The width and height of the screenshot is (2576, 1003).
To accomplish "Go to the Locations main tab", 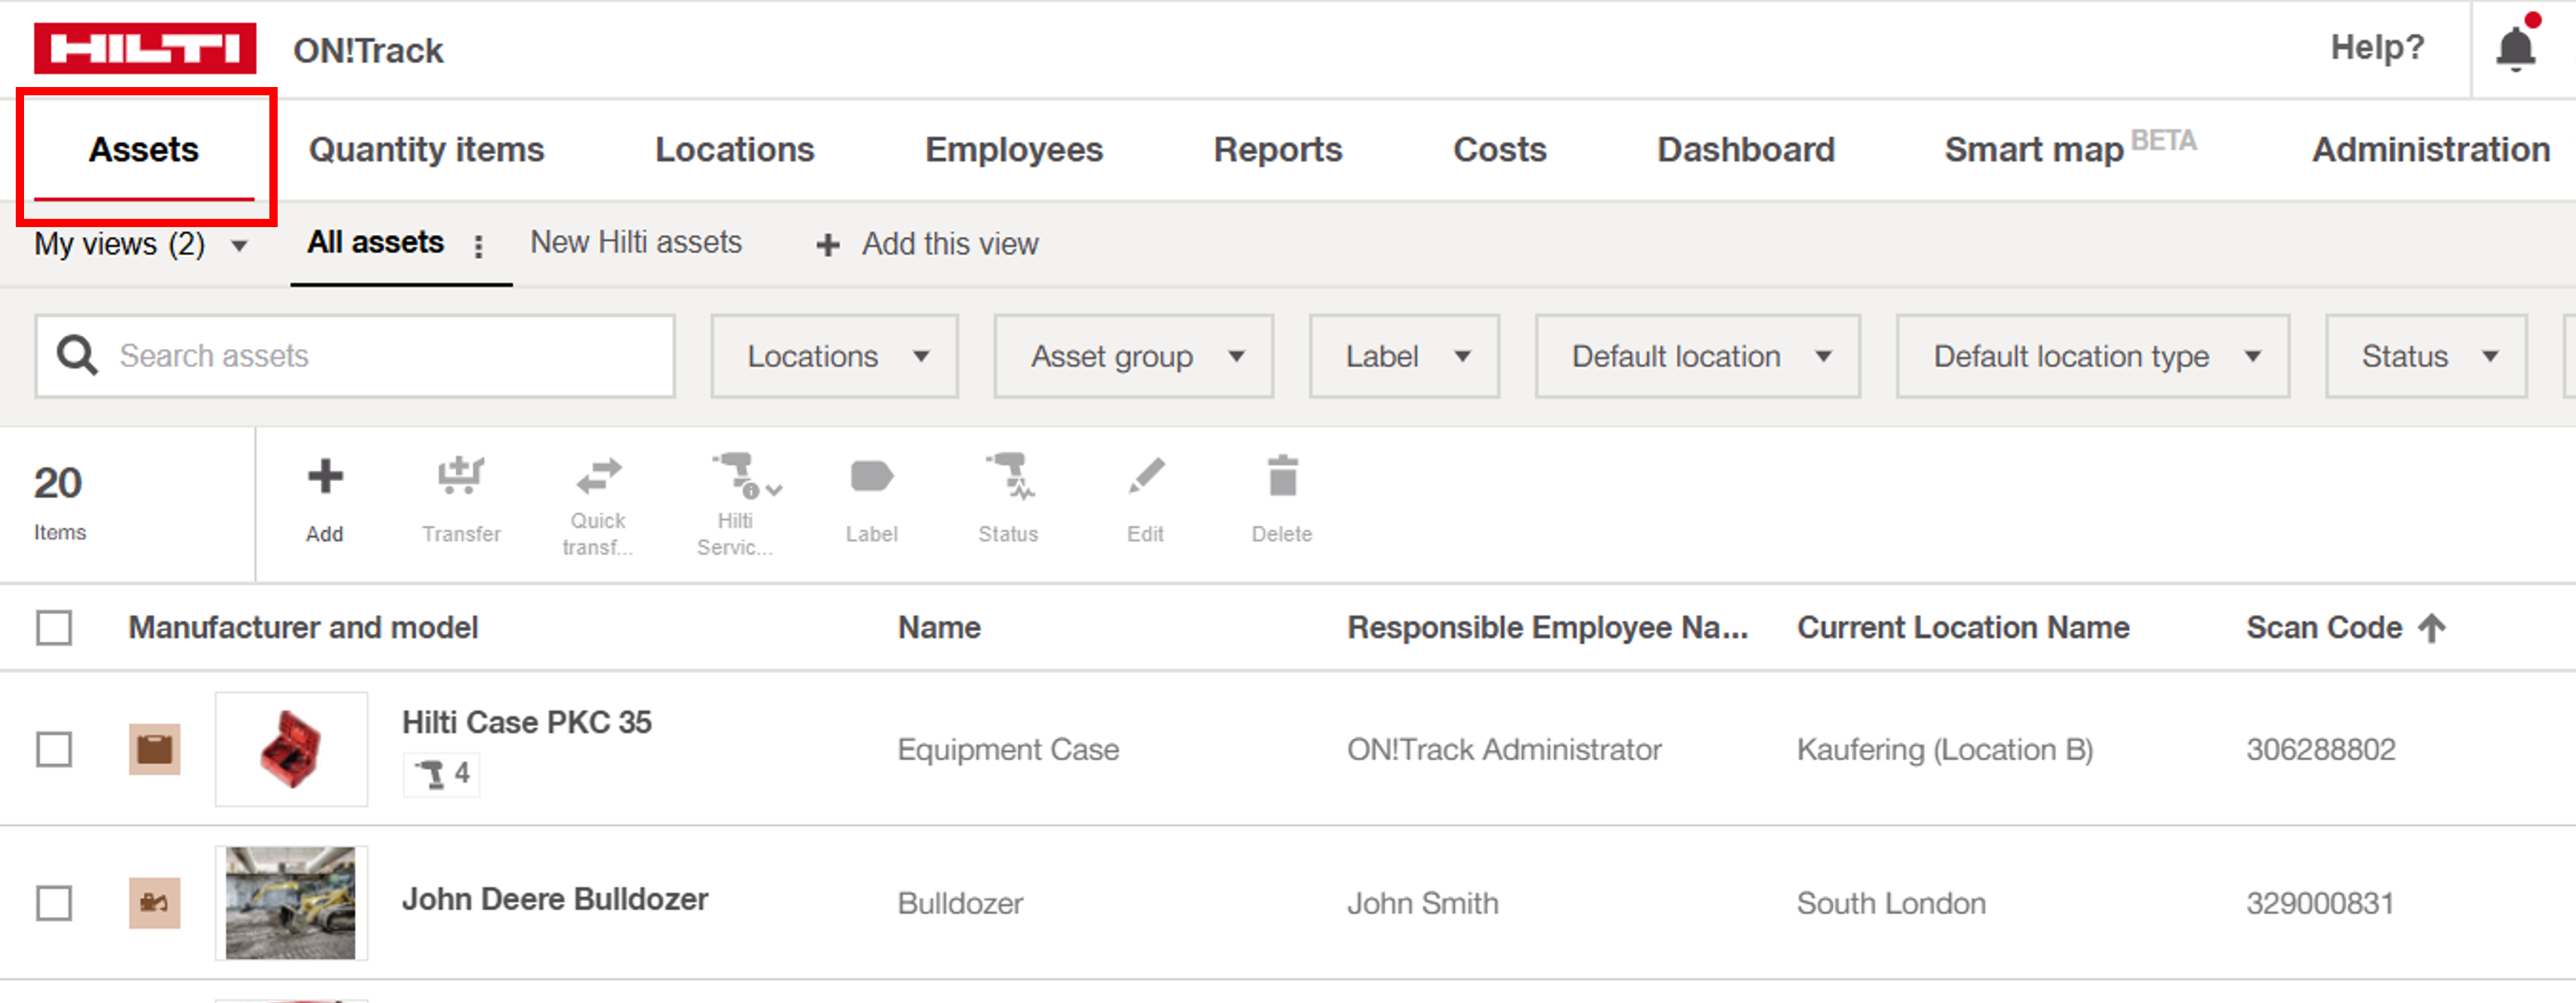I will point(735,150).
